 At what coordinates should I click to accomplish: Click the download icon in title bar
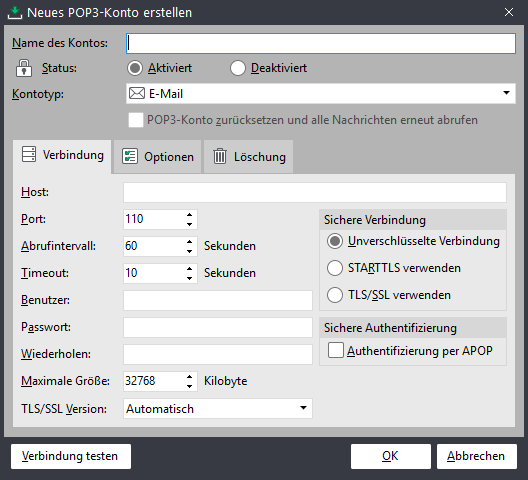[x=15, y=13]
